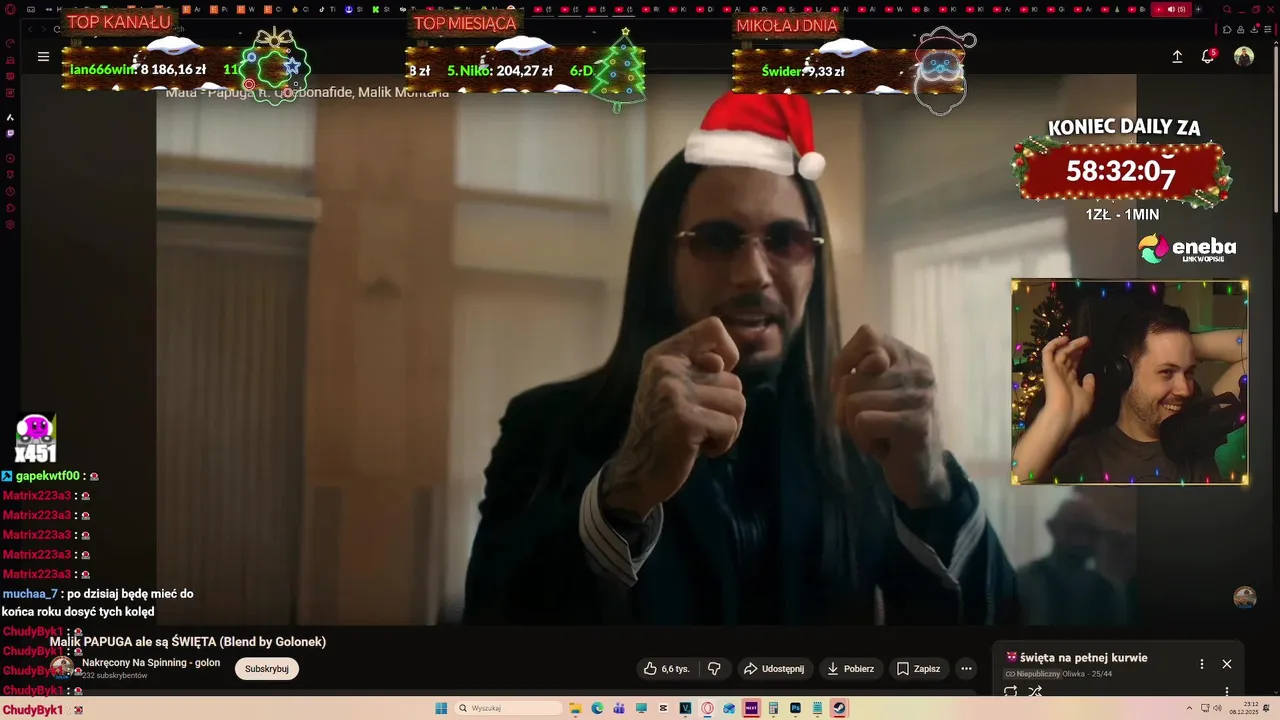Click the Zapisz save button

pos(918,669)
